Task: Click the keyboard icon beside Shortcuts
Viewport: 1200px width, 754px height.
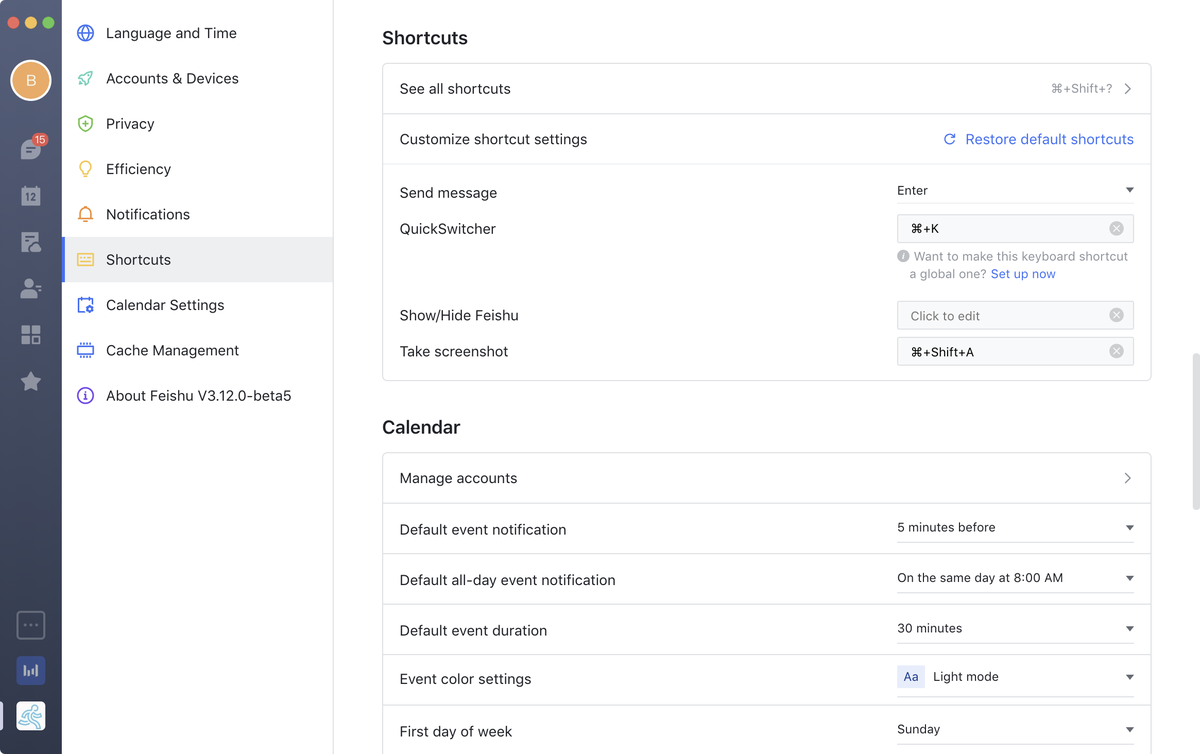Action: (x=86, y=260)
